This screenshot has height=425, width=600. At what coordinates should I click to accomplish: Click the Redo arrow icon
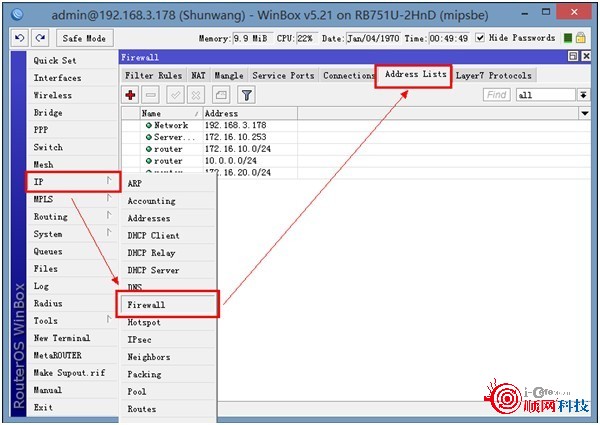(40, 38)
